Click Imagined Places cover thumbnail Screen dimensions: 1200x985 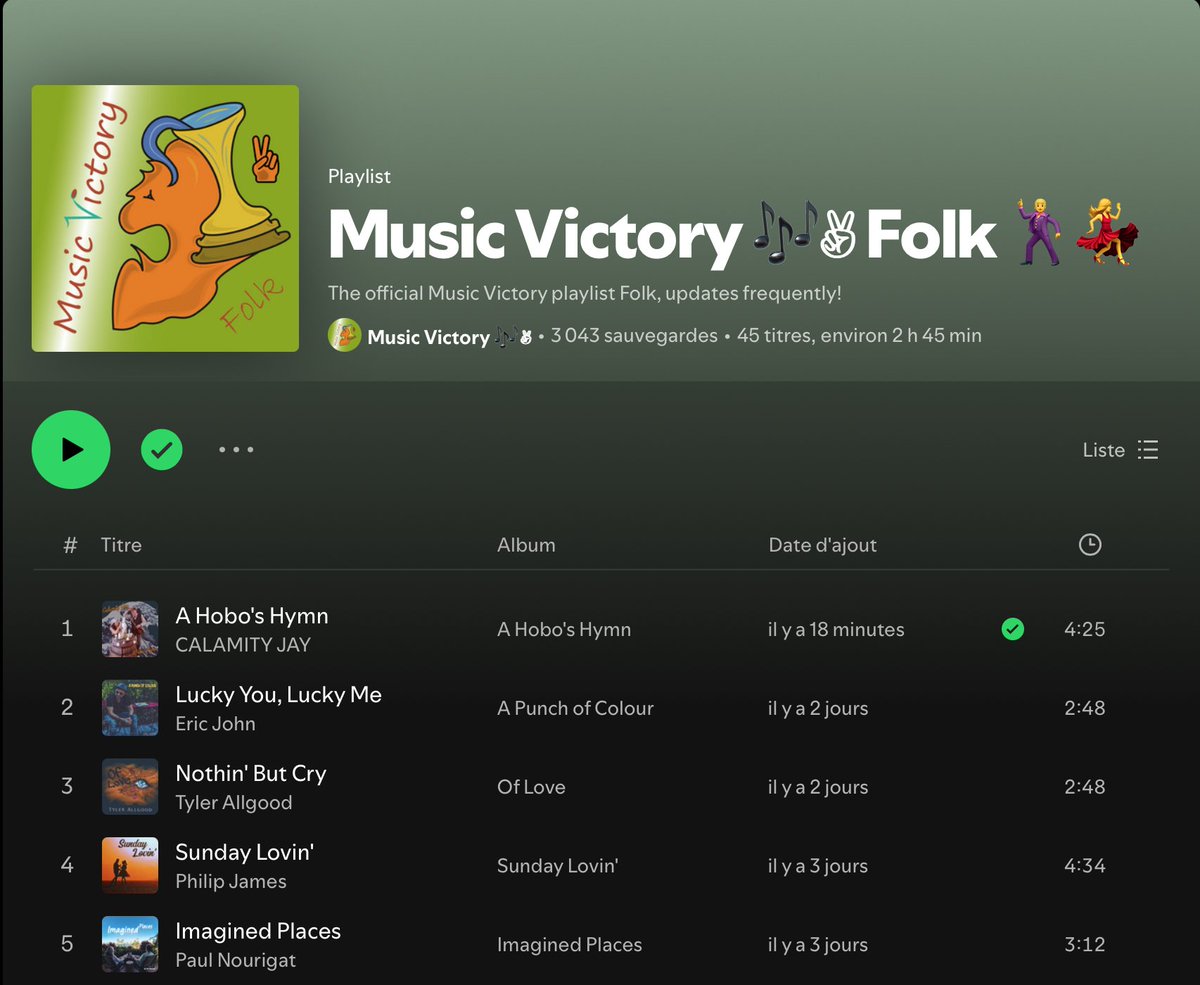point(130,945)
